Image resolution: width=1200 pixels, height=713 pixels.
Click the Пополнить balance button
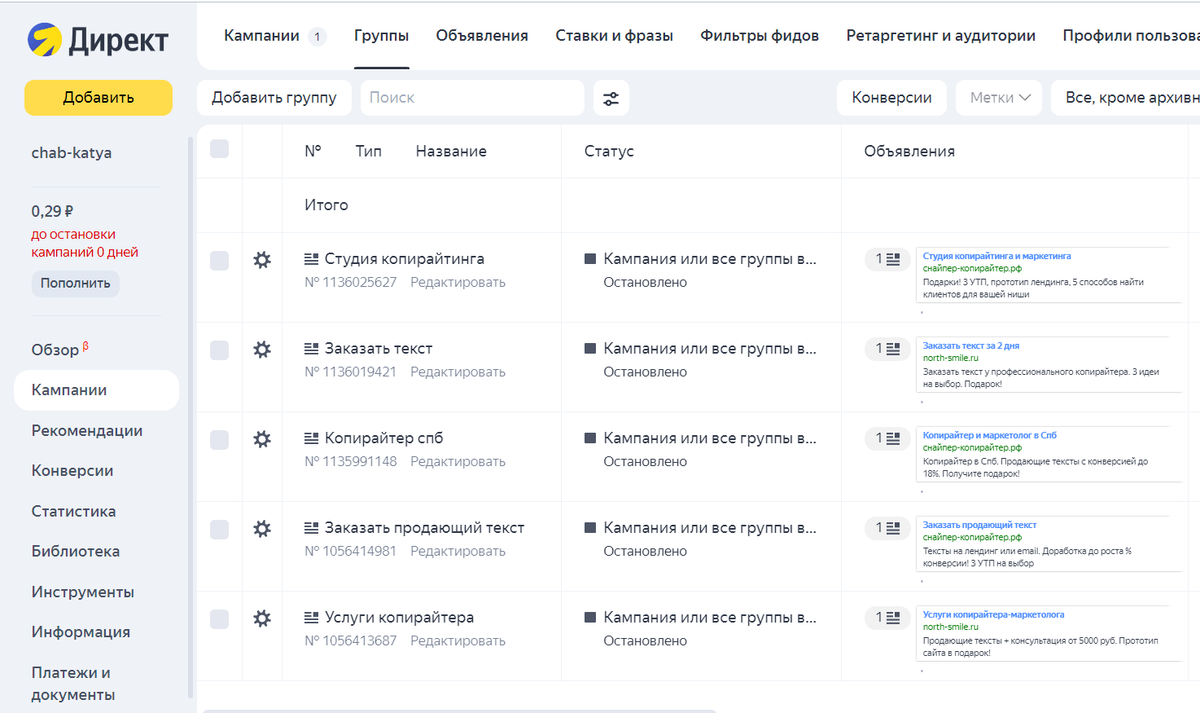click(75, 283)
